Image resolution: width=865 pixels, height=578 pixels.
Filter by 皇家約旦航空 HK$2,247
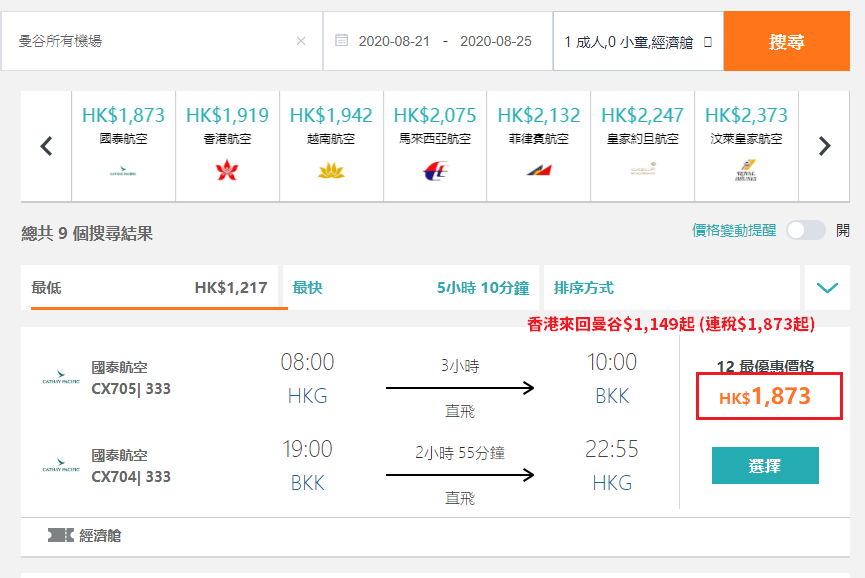(x=642, y=146)
